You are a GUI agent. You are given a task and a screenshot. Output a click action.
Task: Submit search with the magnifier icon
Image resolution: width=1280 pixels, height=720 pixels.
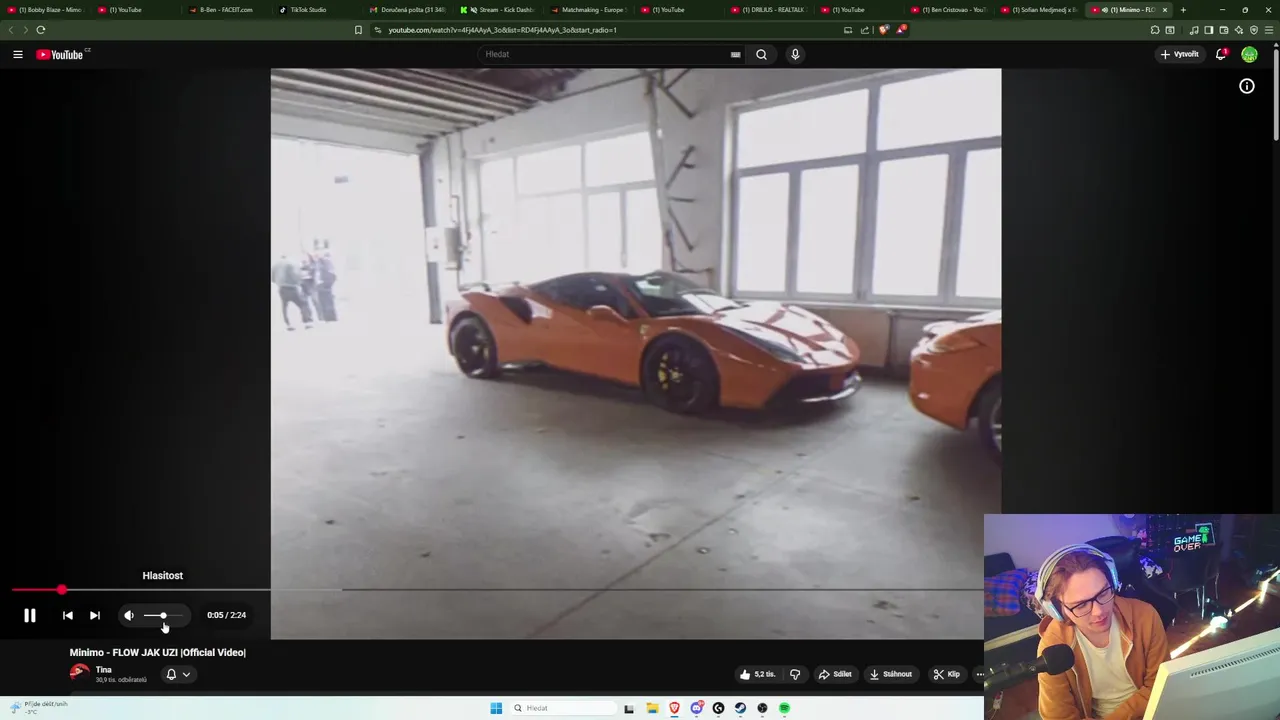[x=761, y=54]
